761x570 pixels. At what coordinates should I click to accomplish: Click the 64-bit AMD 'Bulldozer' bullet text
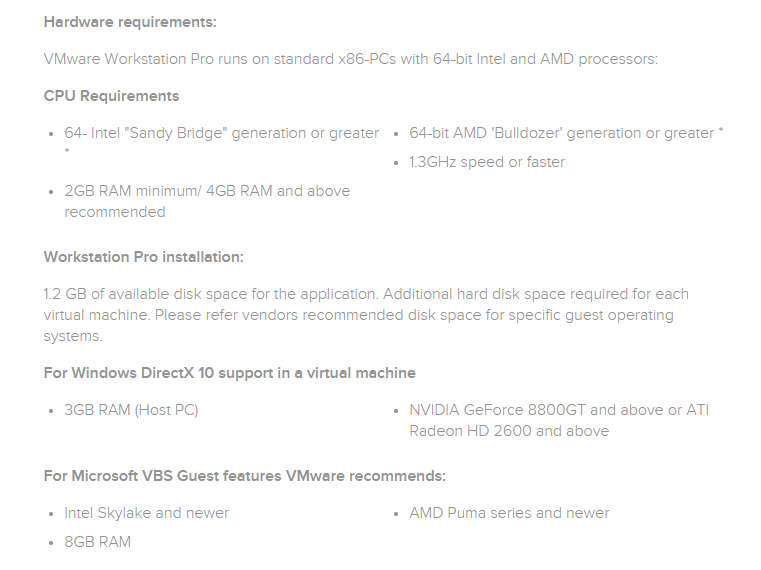coord(566,133)
